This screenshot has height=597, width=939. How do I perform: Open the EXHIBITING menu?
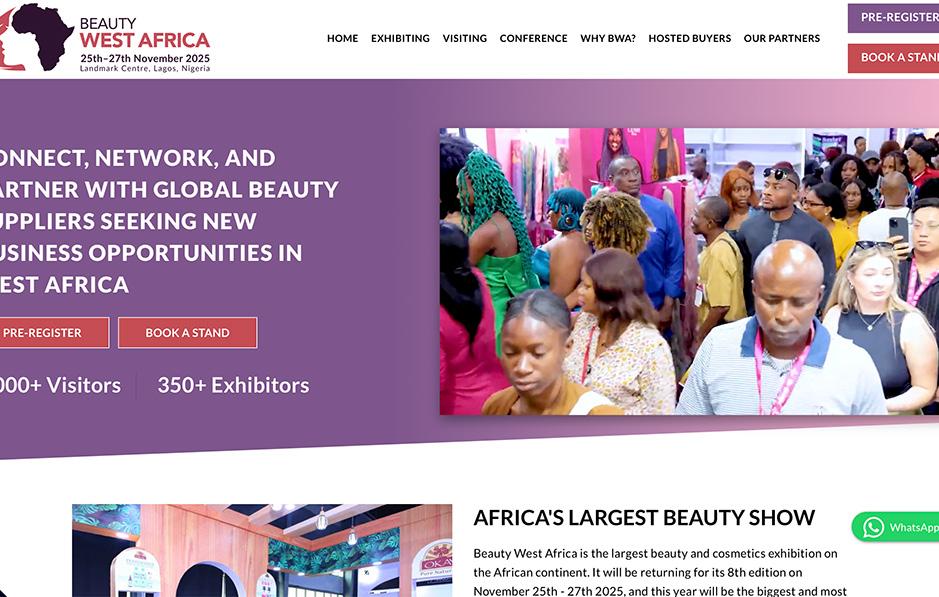point(400,38)
